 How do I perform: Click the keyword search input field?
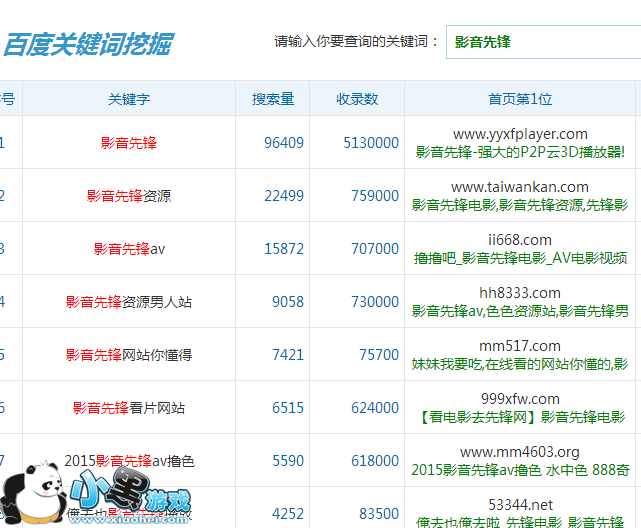(543, 42)
